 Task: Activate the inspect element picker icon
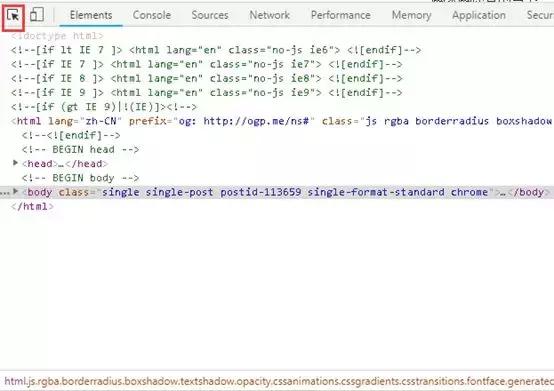pyautogui.click(x=13, y=16)
